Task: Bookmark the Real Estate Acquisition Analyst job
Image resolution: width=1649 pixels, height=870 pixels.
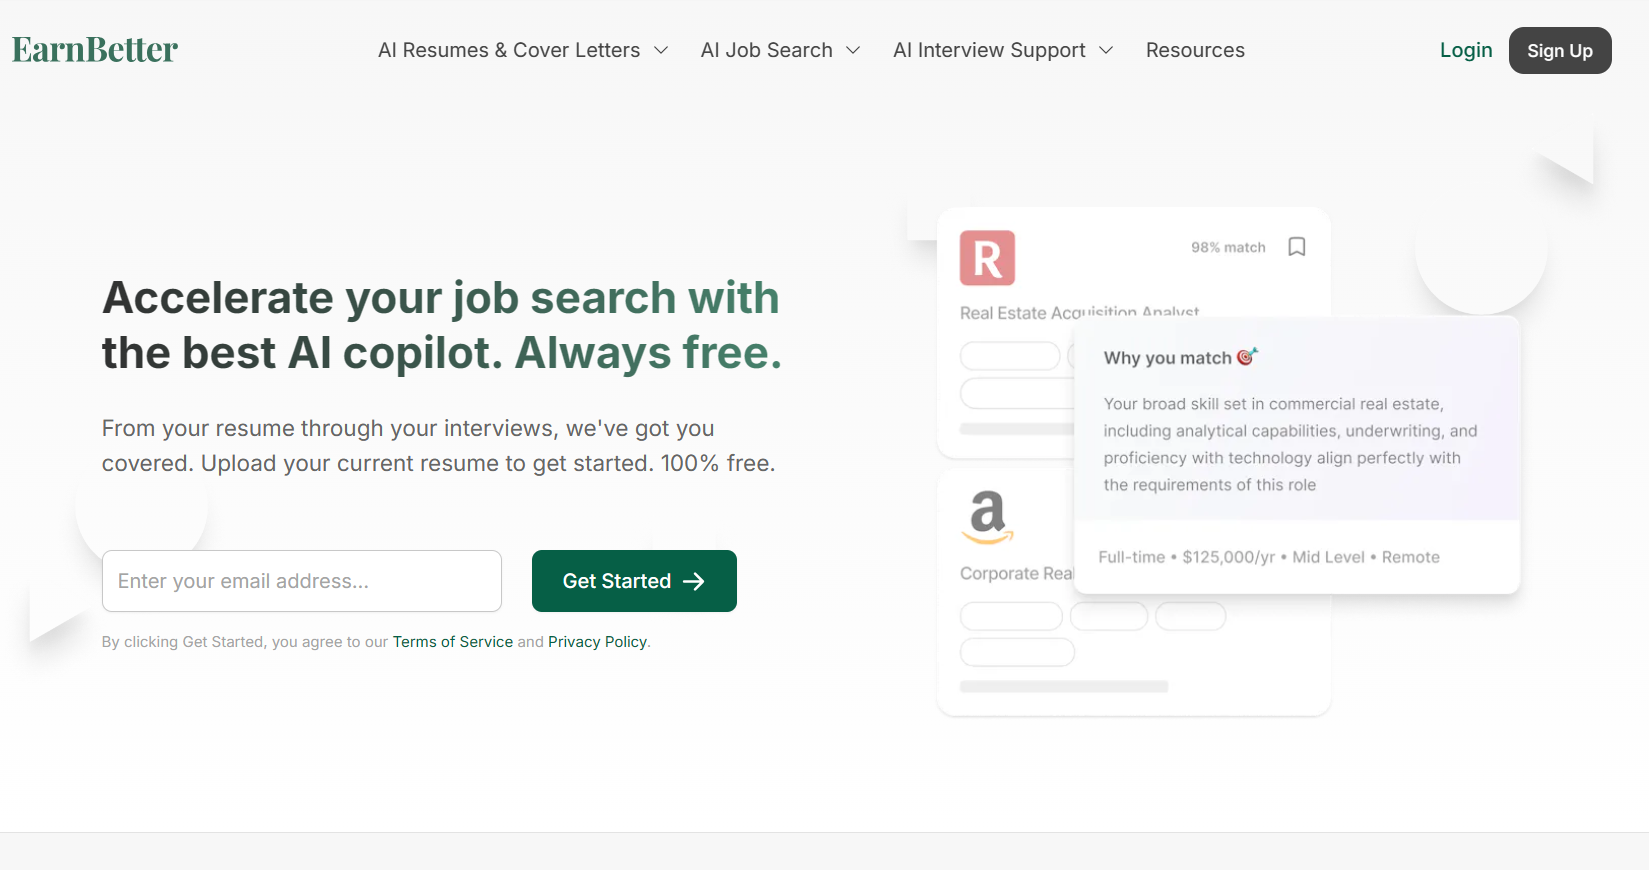Action: (x=1296, y=247)
